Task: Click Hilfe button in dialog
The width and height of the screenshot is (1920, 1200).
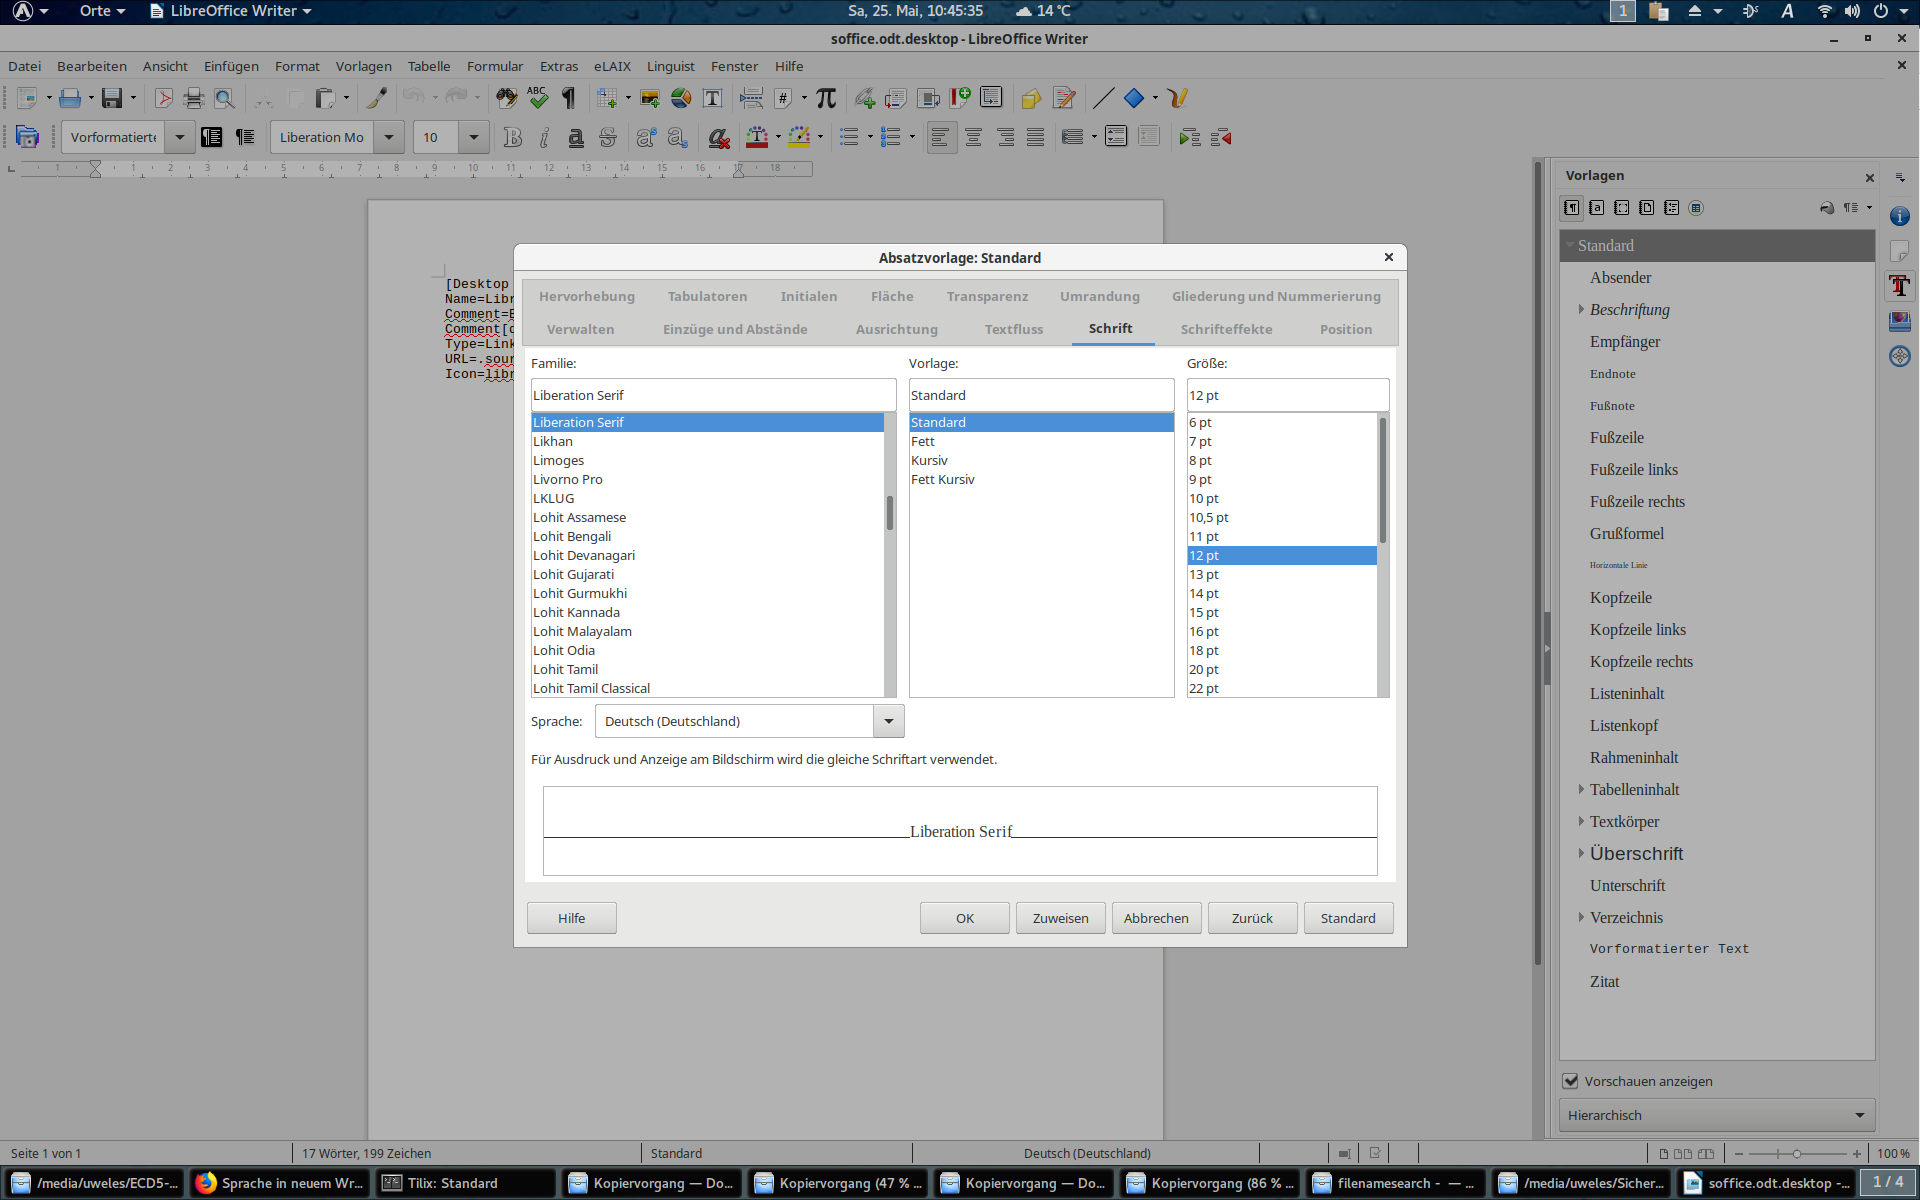Action: coord(572,918)
